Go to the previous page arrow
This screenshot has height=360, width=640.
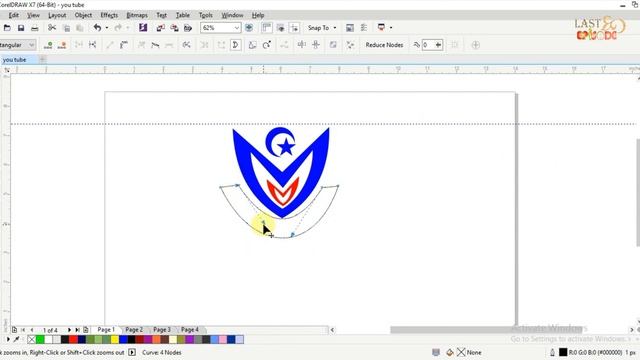click(32, 330)
